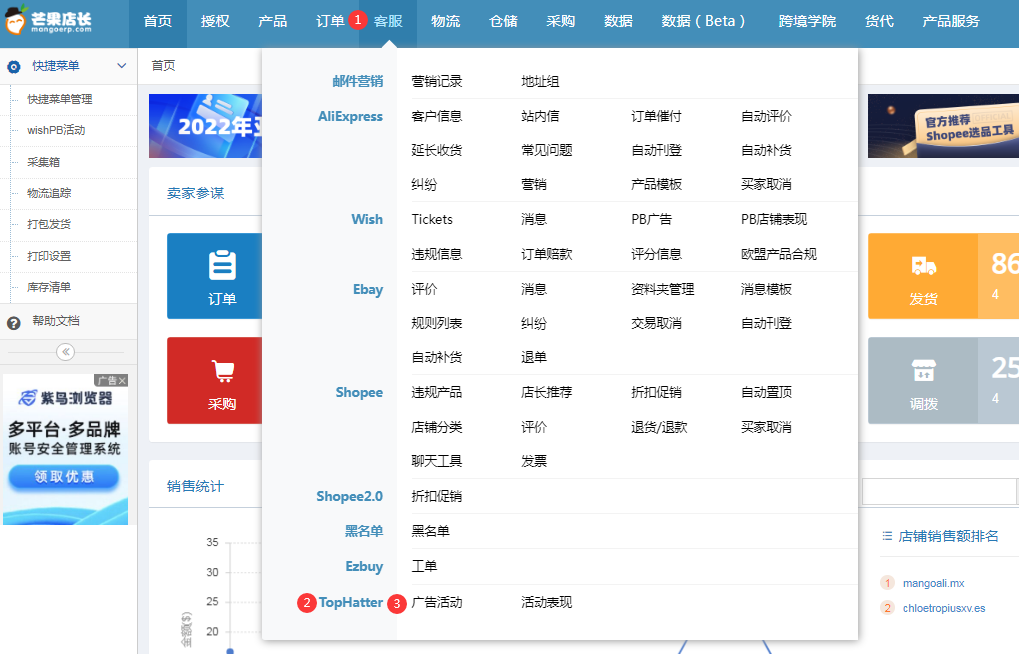Open 地址组 under 邮件营销
The height and width of the screenshot is (654, 1019).
(x=540, y=81)
